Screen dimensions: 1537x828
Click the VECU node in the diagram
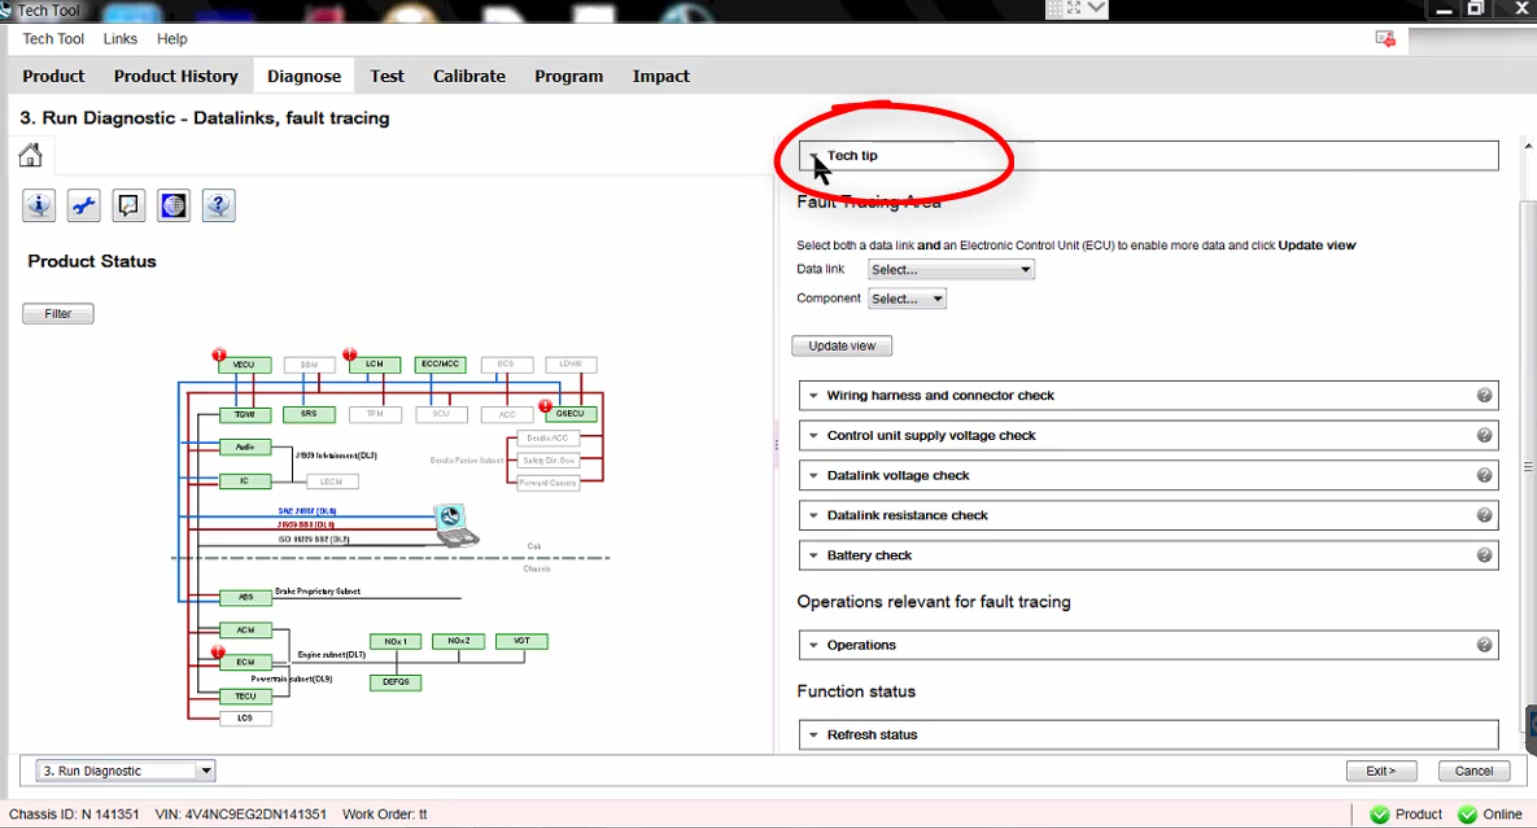tap(245, 365)
